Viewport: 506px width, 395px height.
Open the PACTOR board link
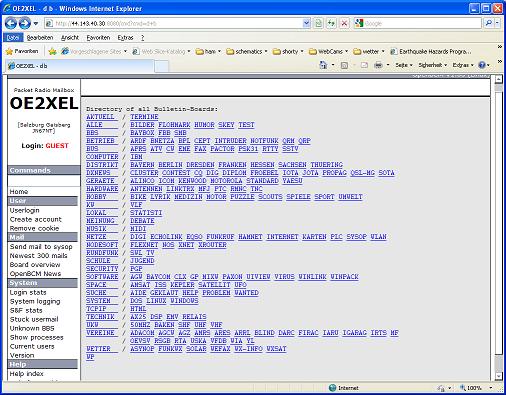(222, 149)
